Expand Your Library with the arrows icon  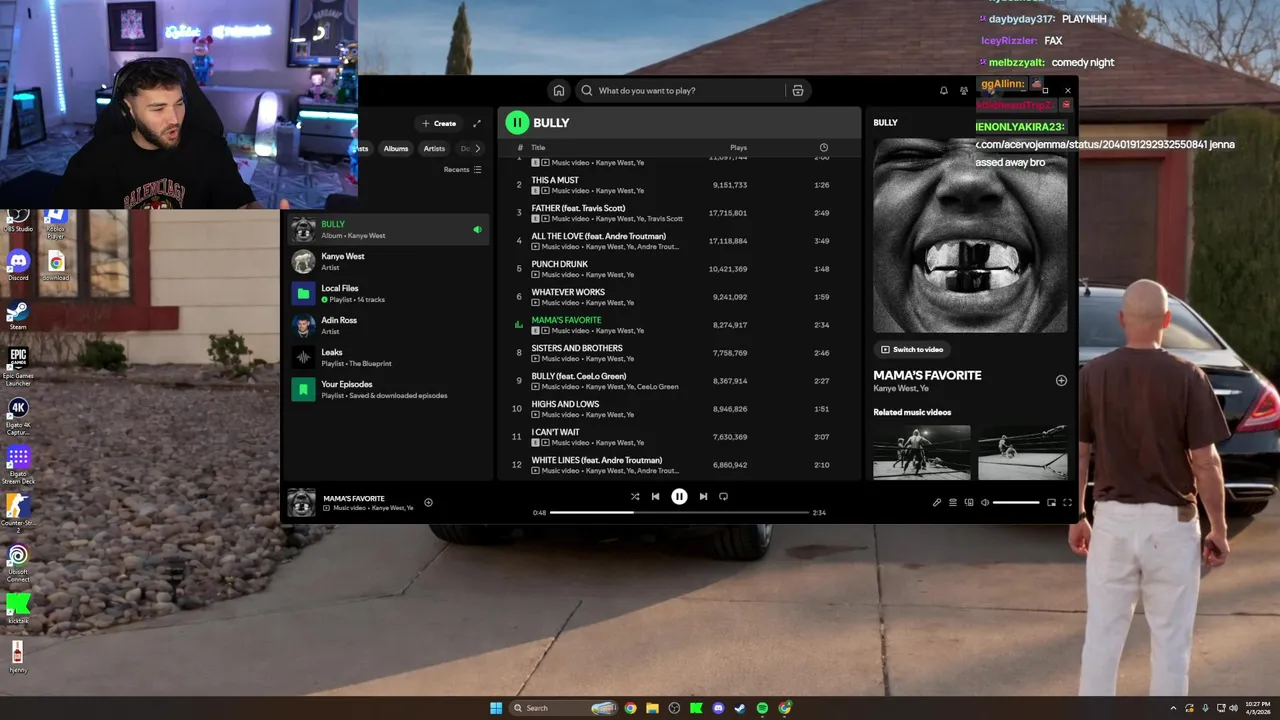(x=477, y=123)
